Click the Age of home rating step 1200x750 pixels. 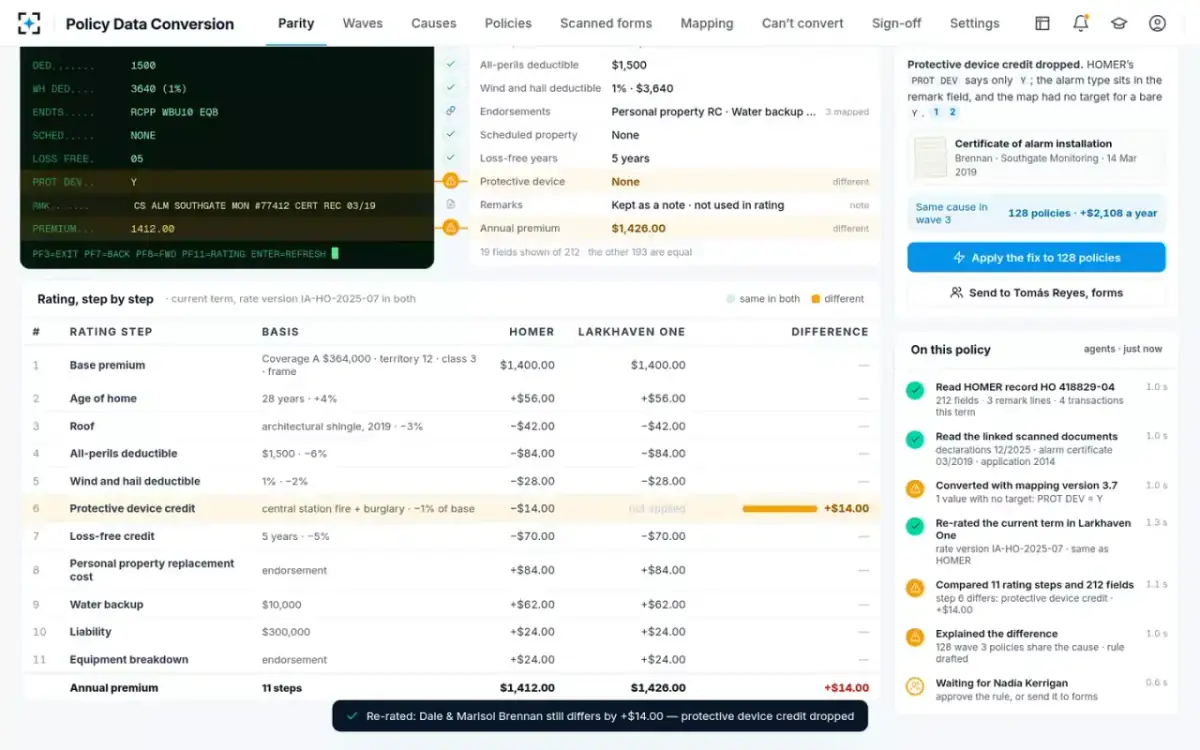[451, 398]
